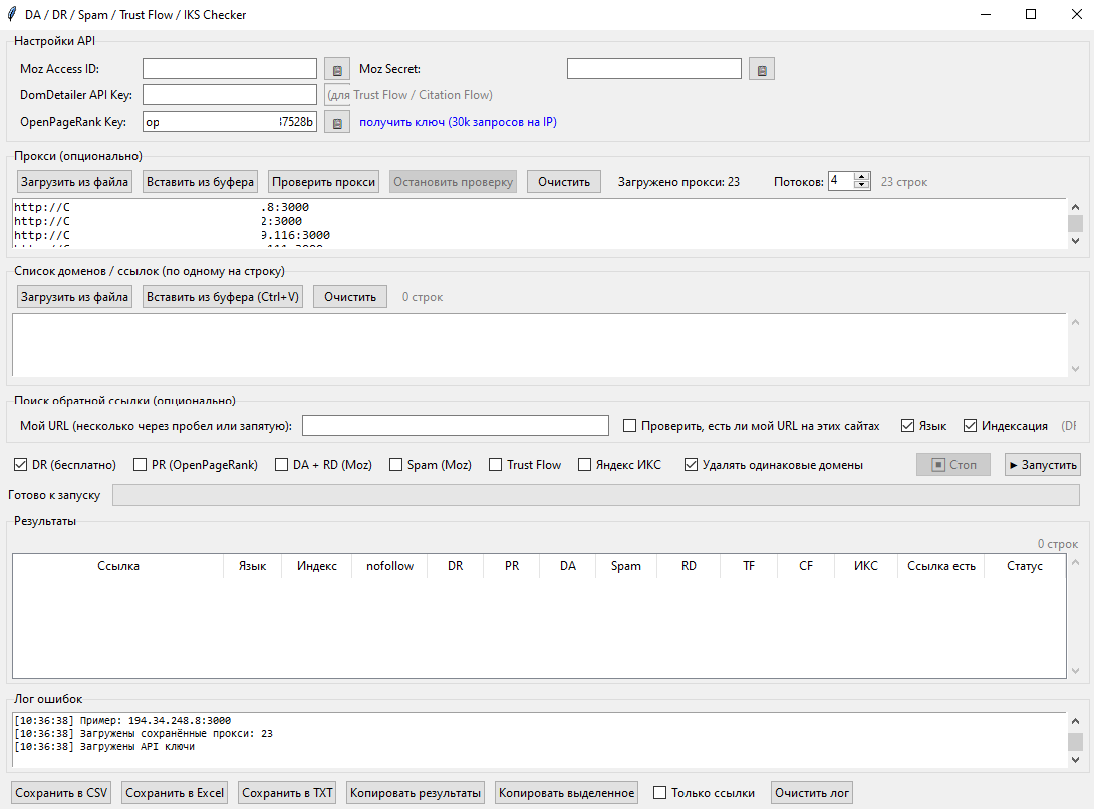1094x809 pixels.
Task: Click the Мой URL input field
Action: (455, 425)
